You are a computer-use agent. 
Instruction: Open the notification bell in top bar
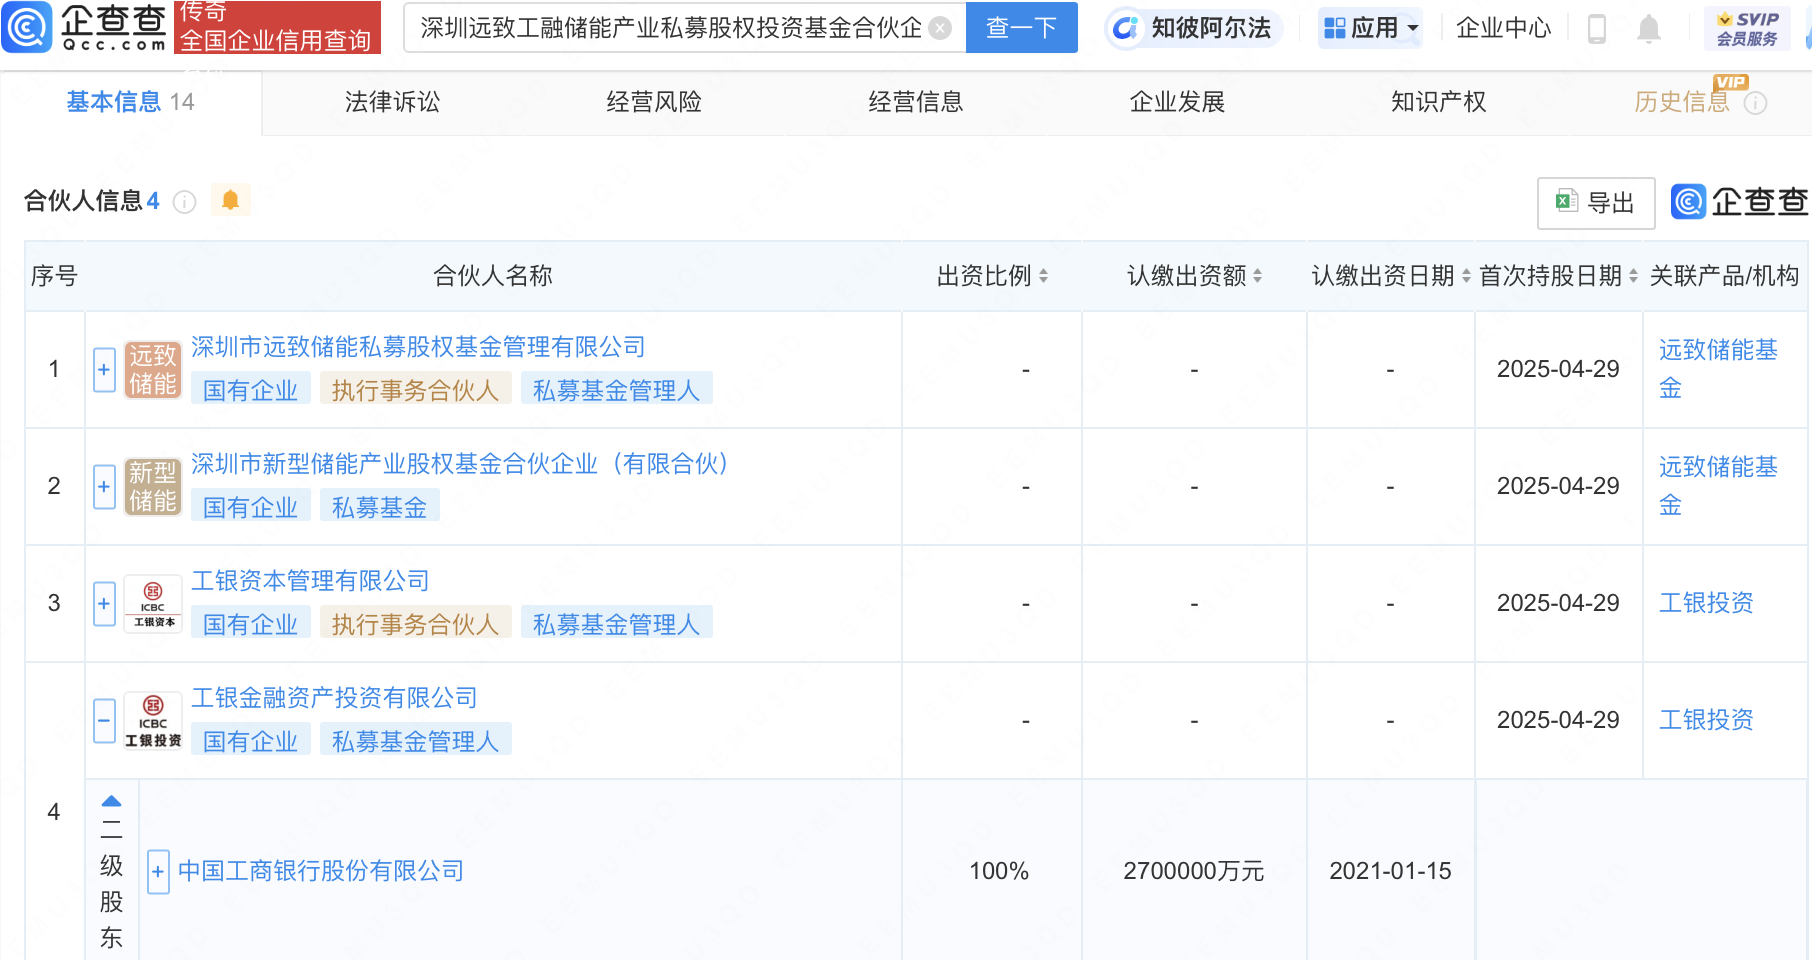[1649, 27]
